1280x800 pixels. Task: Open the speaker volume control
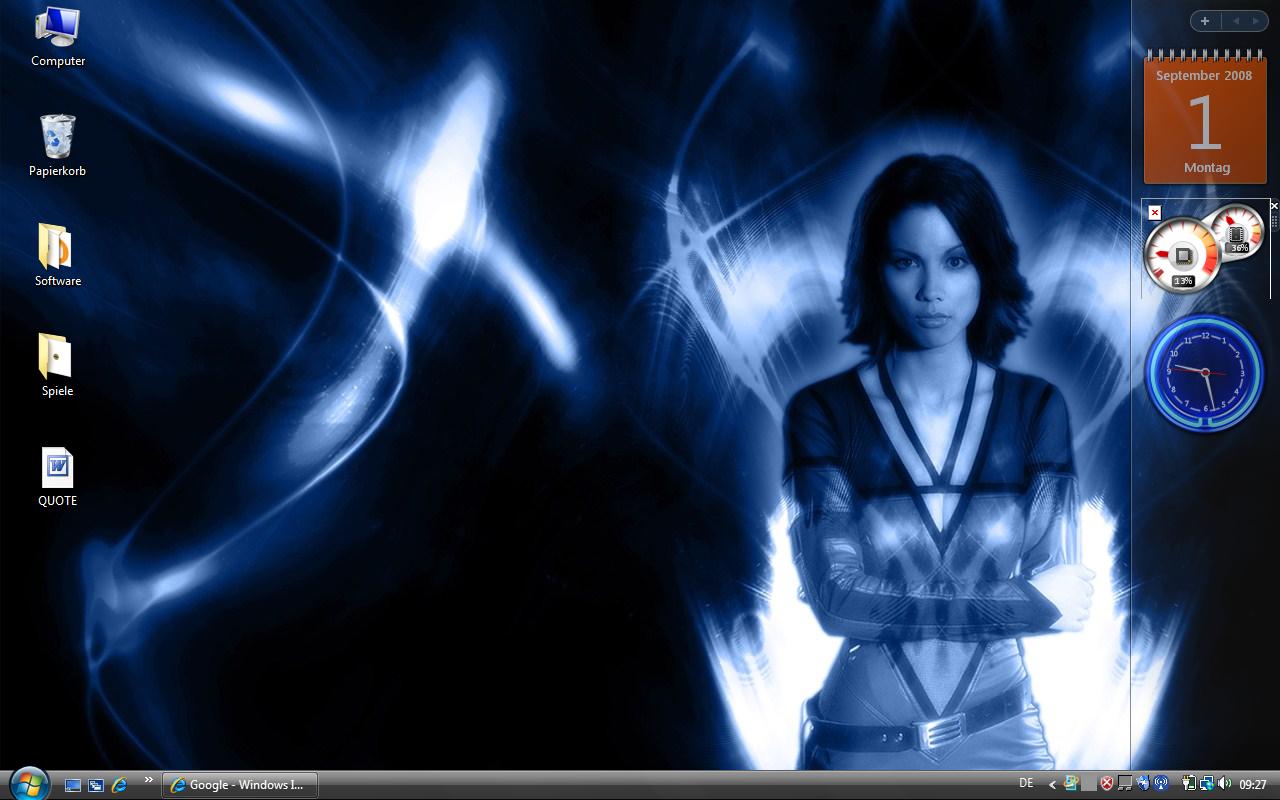[1225, 784]
